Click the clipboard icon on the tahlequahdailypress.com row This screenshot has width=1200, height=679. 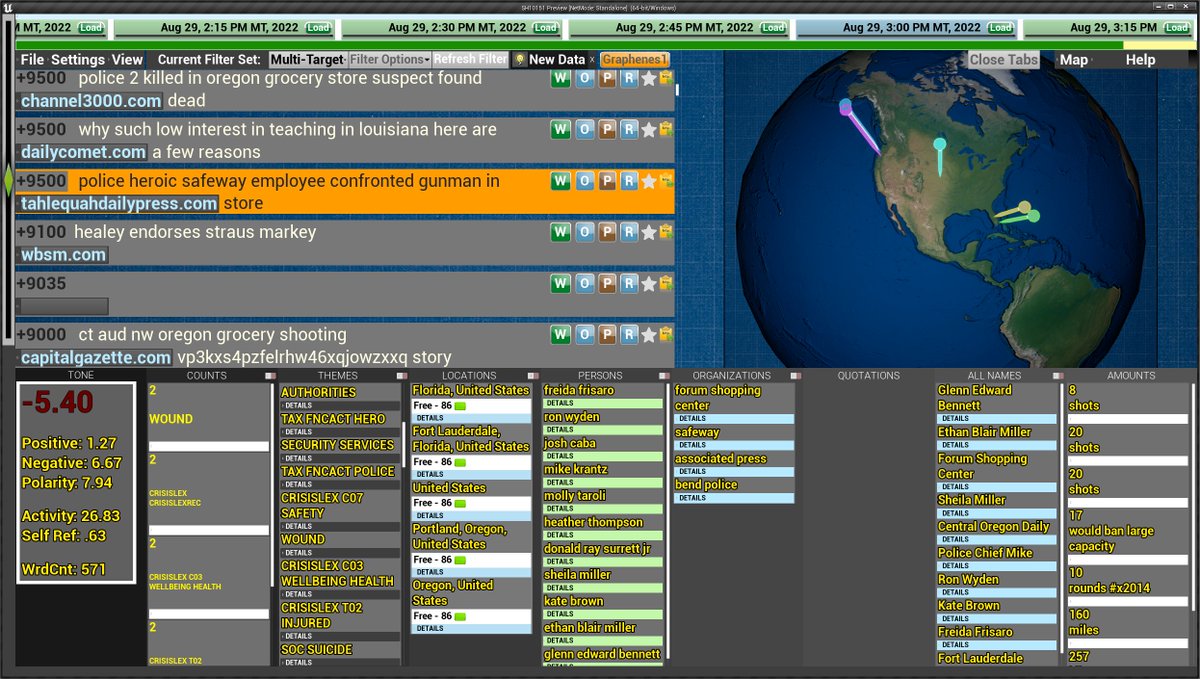pos(665,181)
